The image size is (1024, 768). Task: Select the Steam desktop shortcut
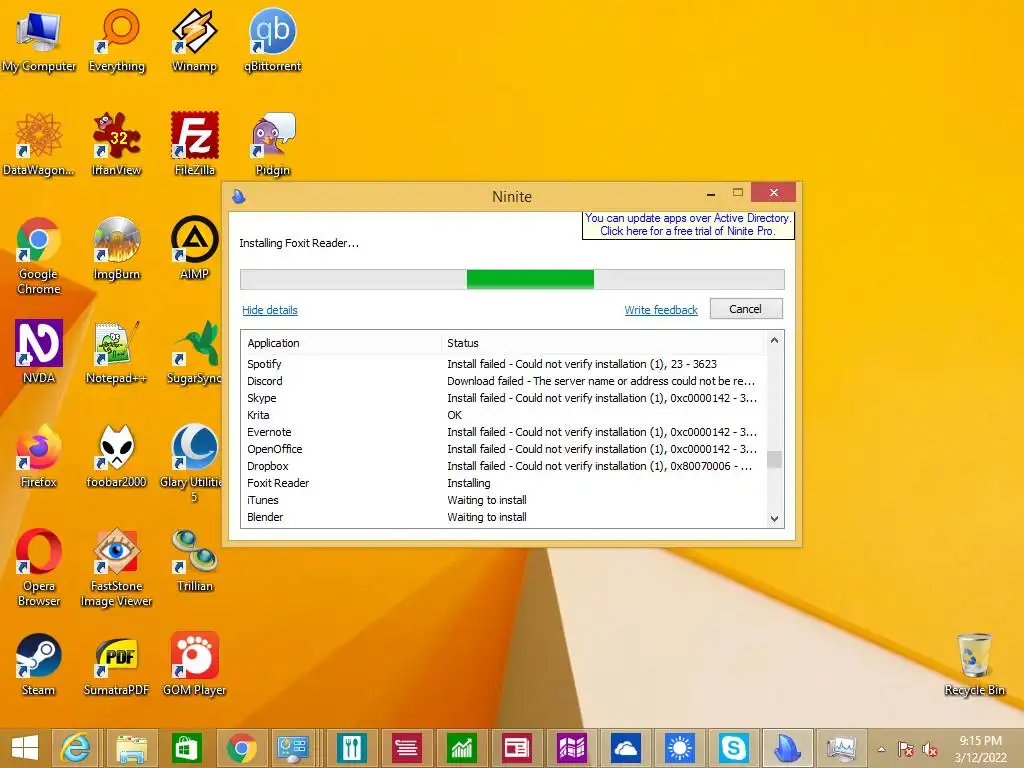(39, 664)
